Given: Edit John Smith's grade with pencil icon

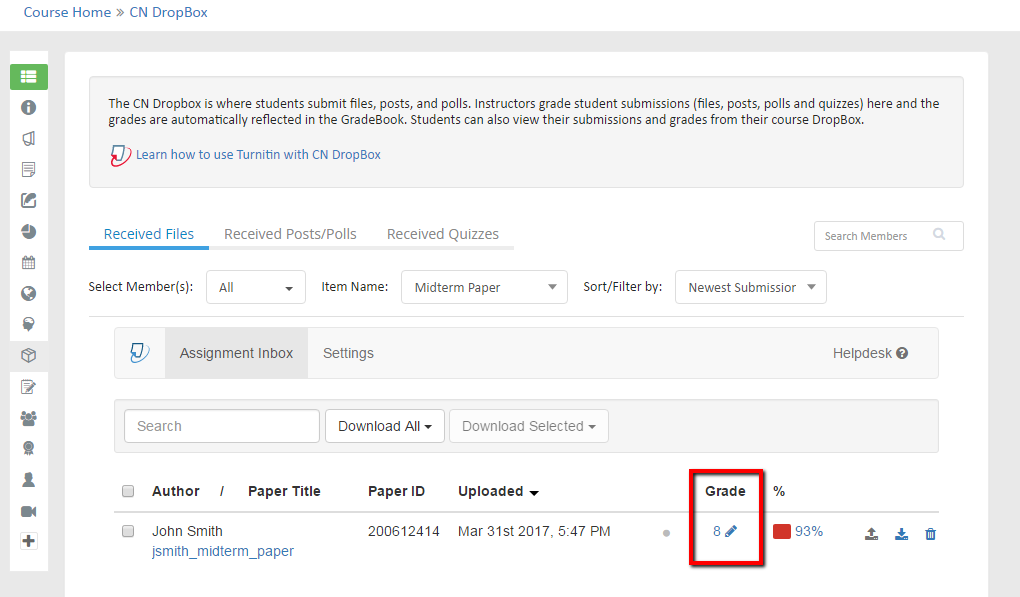Looking at the screenshot, I should tap(731, 531).
